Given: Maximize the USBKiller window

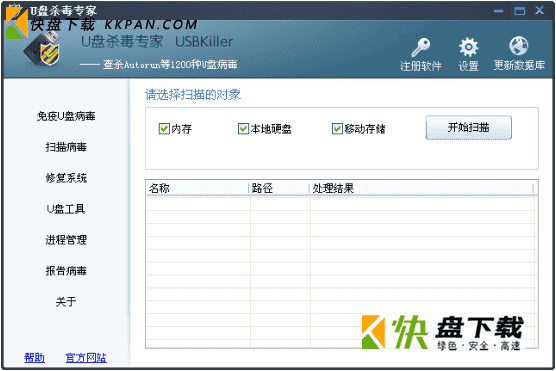Looking at the screenshot, I should 519,11.
